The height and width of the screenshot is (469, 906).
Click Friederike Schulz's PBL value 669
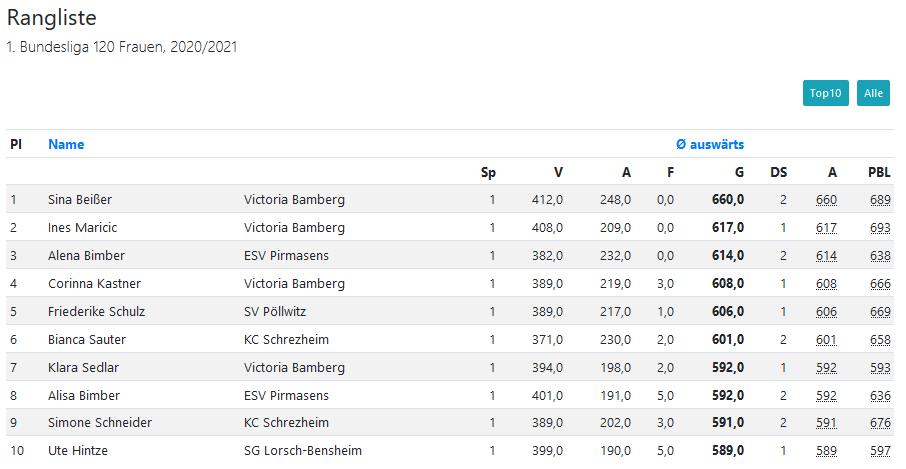click(x=880, y=312)
